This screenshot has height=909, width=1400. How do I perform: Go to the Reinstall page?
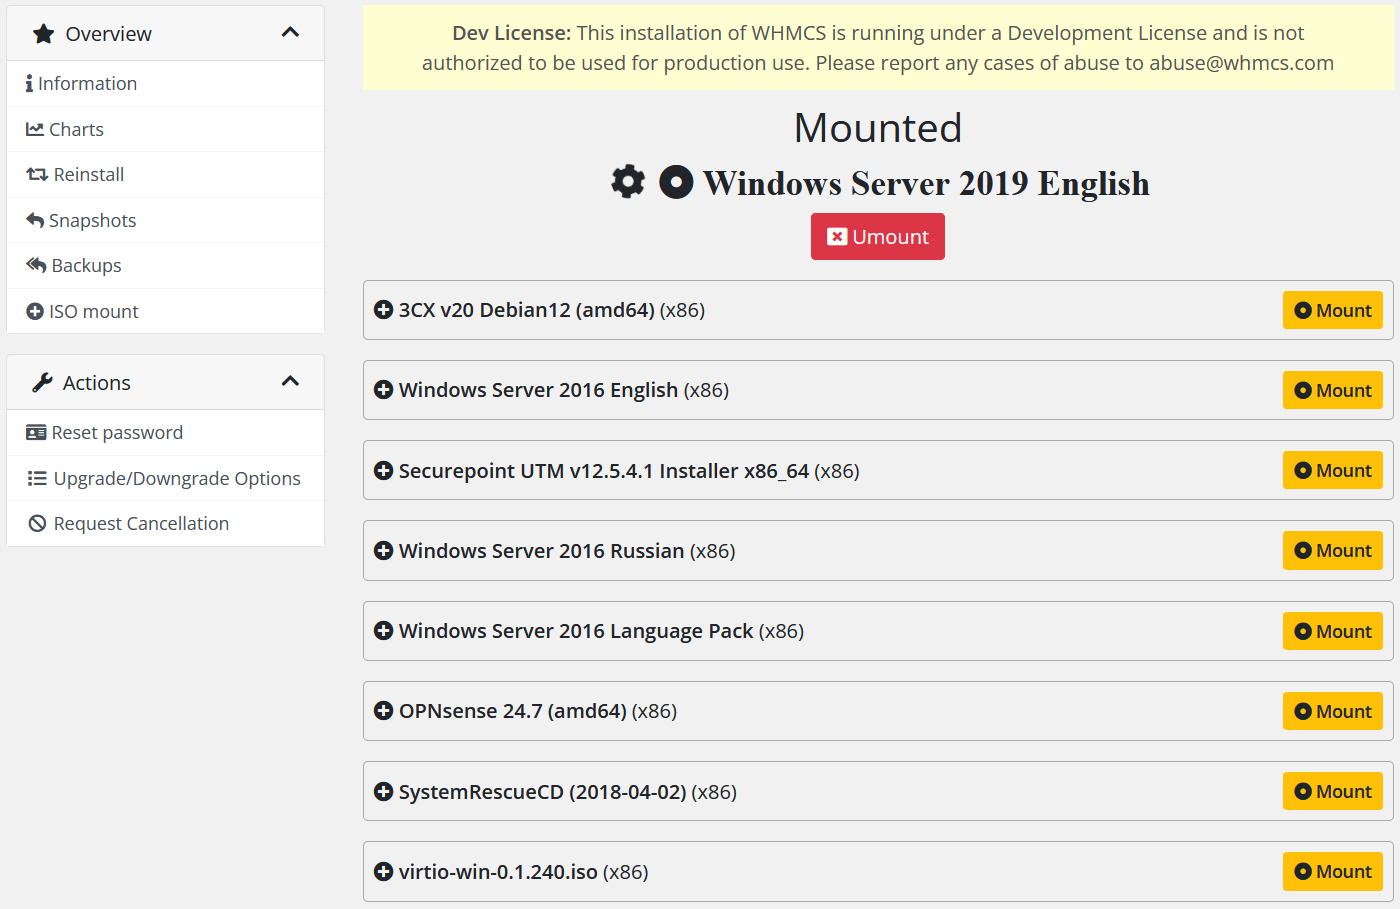tap(166, 175)
